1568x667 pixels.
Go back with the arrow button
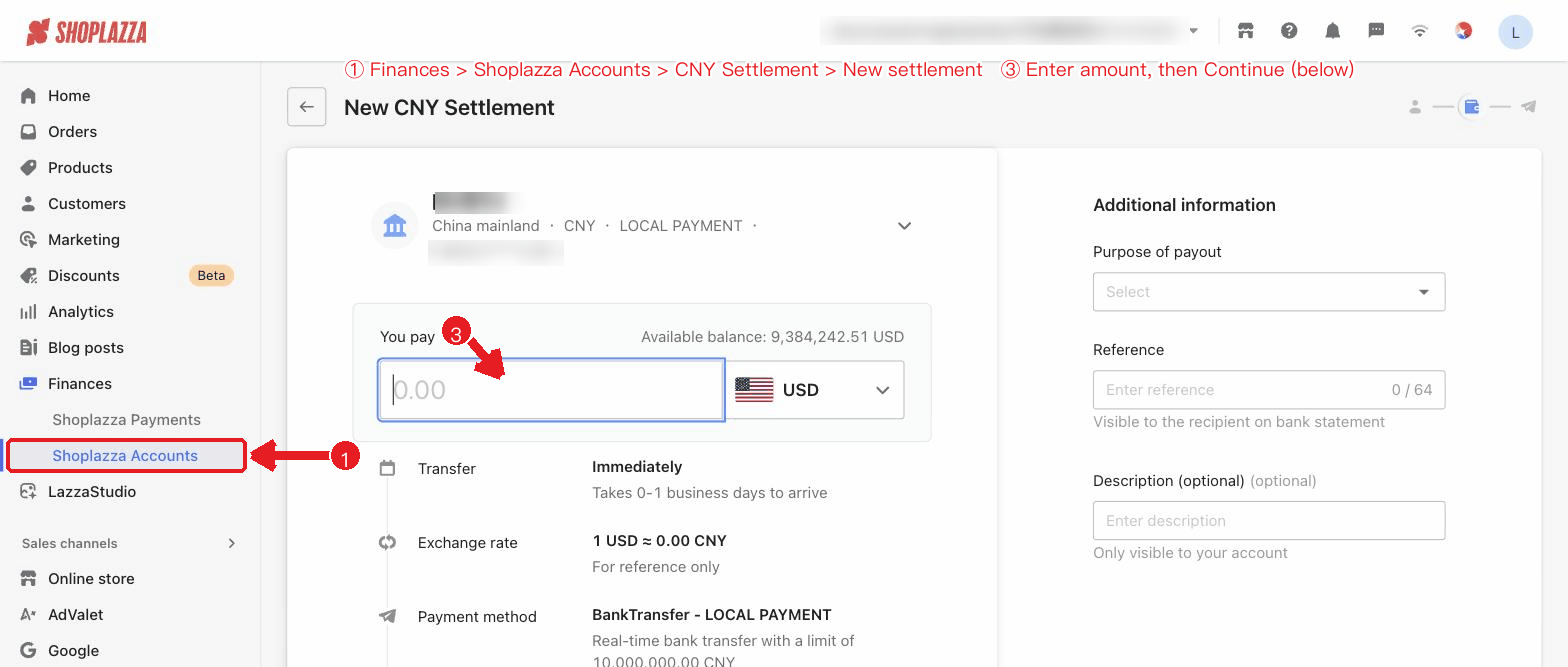[307, 107]
